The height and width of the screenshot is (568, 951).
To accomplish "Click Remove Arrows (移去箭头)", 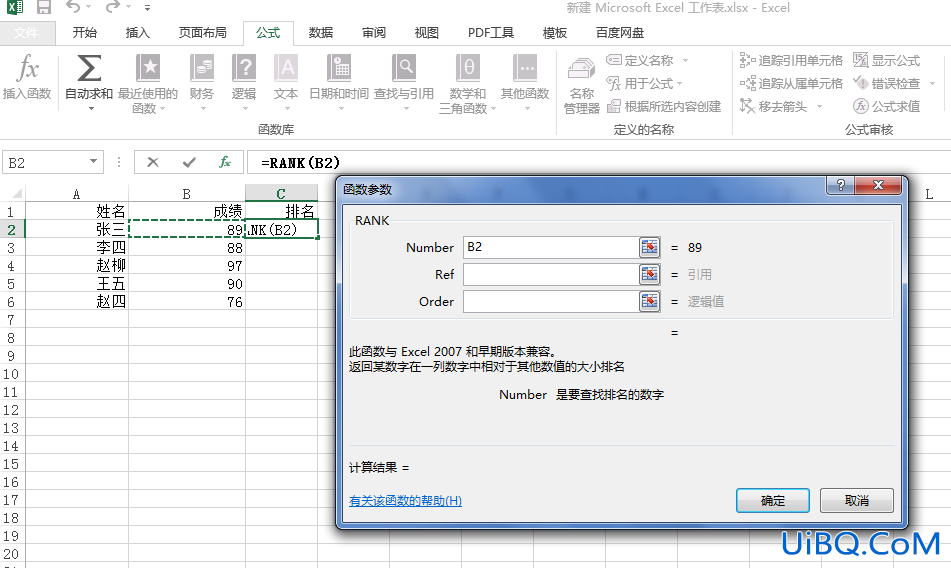I will coord(773,106).
